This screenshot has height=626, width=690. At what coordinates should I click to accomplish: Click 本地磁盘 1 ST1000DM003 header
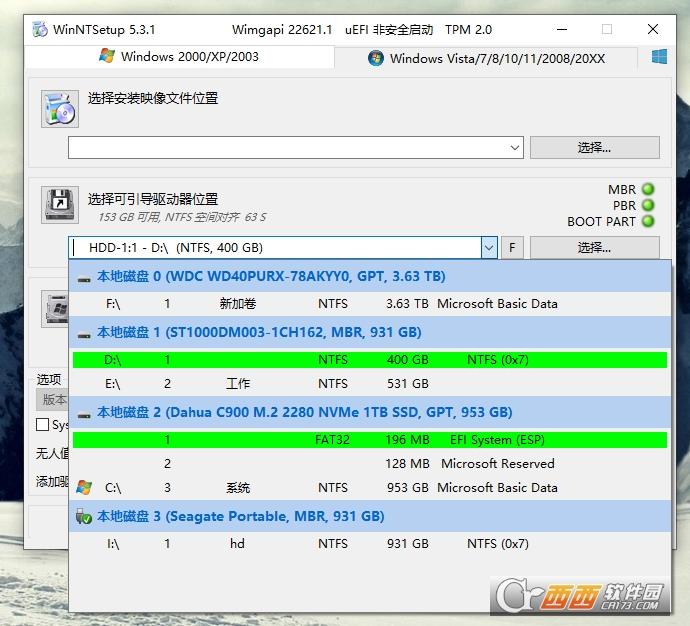[370, 332]
